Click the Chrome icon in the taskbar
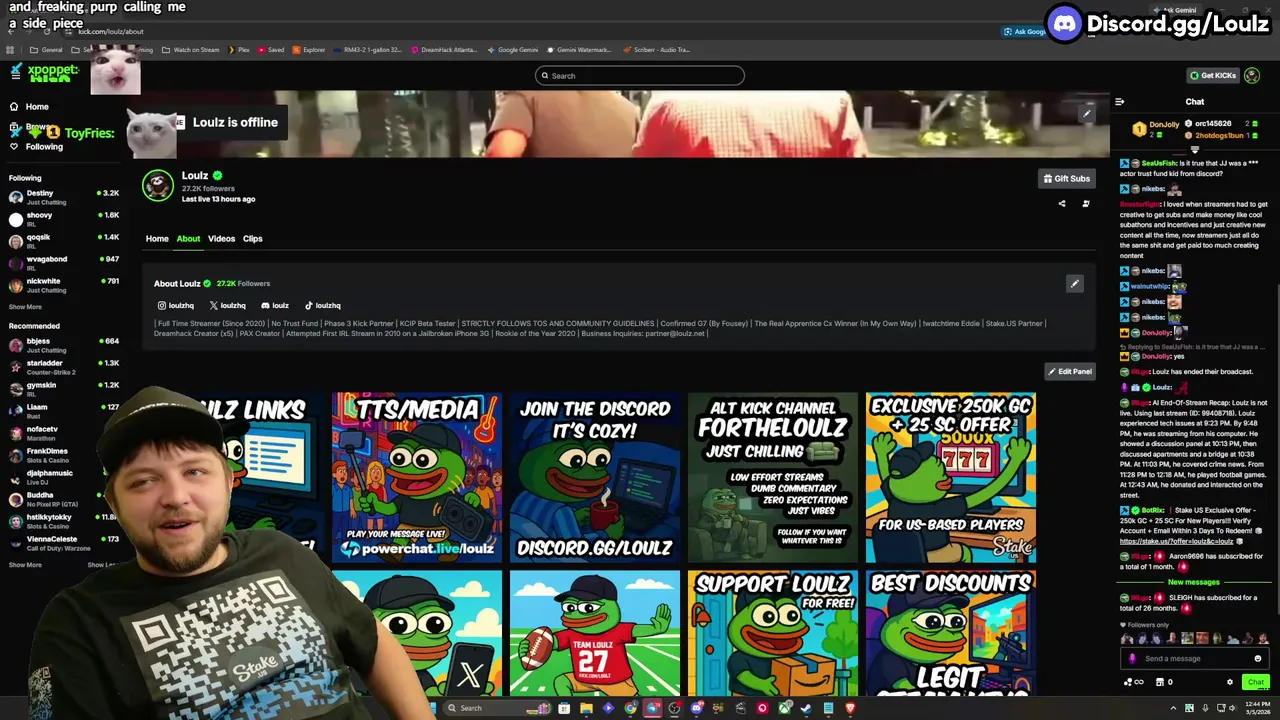The height and width of the screenshot is (720, 1280). [630, 708]
